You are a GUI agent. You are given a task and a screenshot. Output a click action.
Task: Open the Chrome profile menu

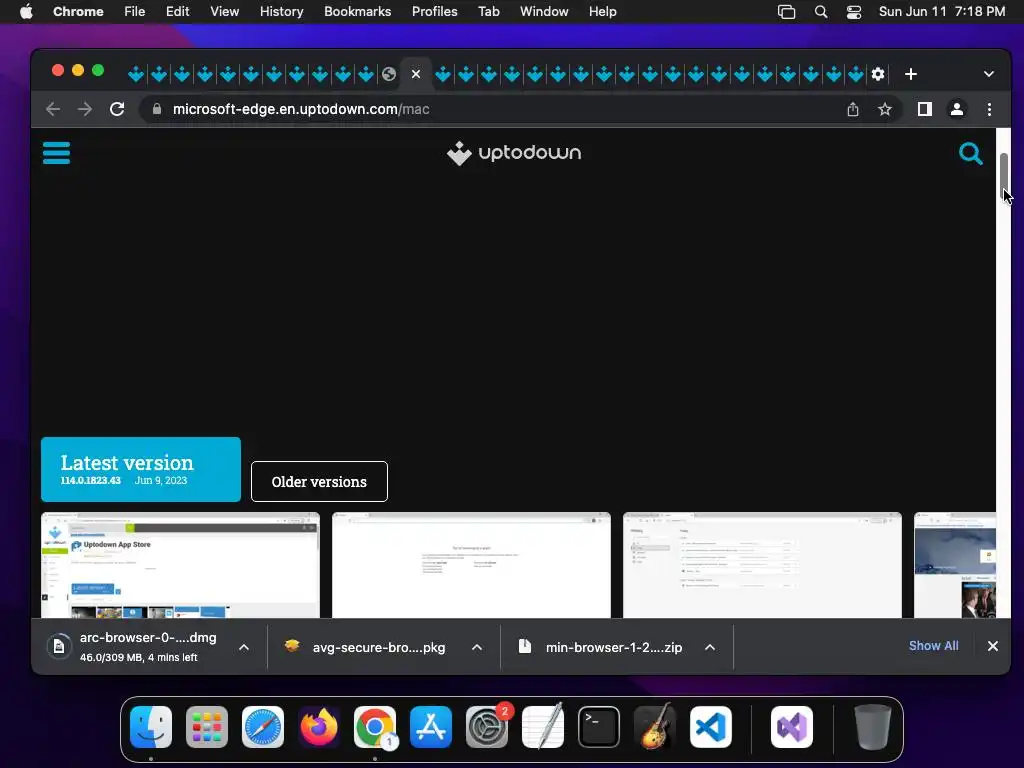click(957, 109)
